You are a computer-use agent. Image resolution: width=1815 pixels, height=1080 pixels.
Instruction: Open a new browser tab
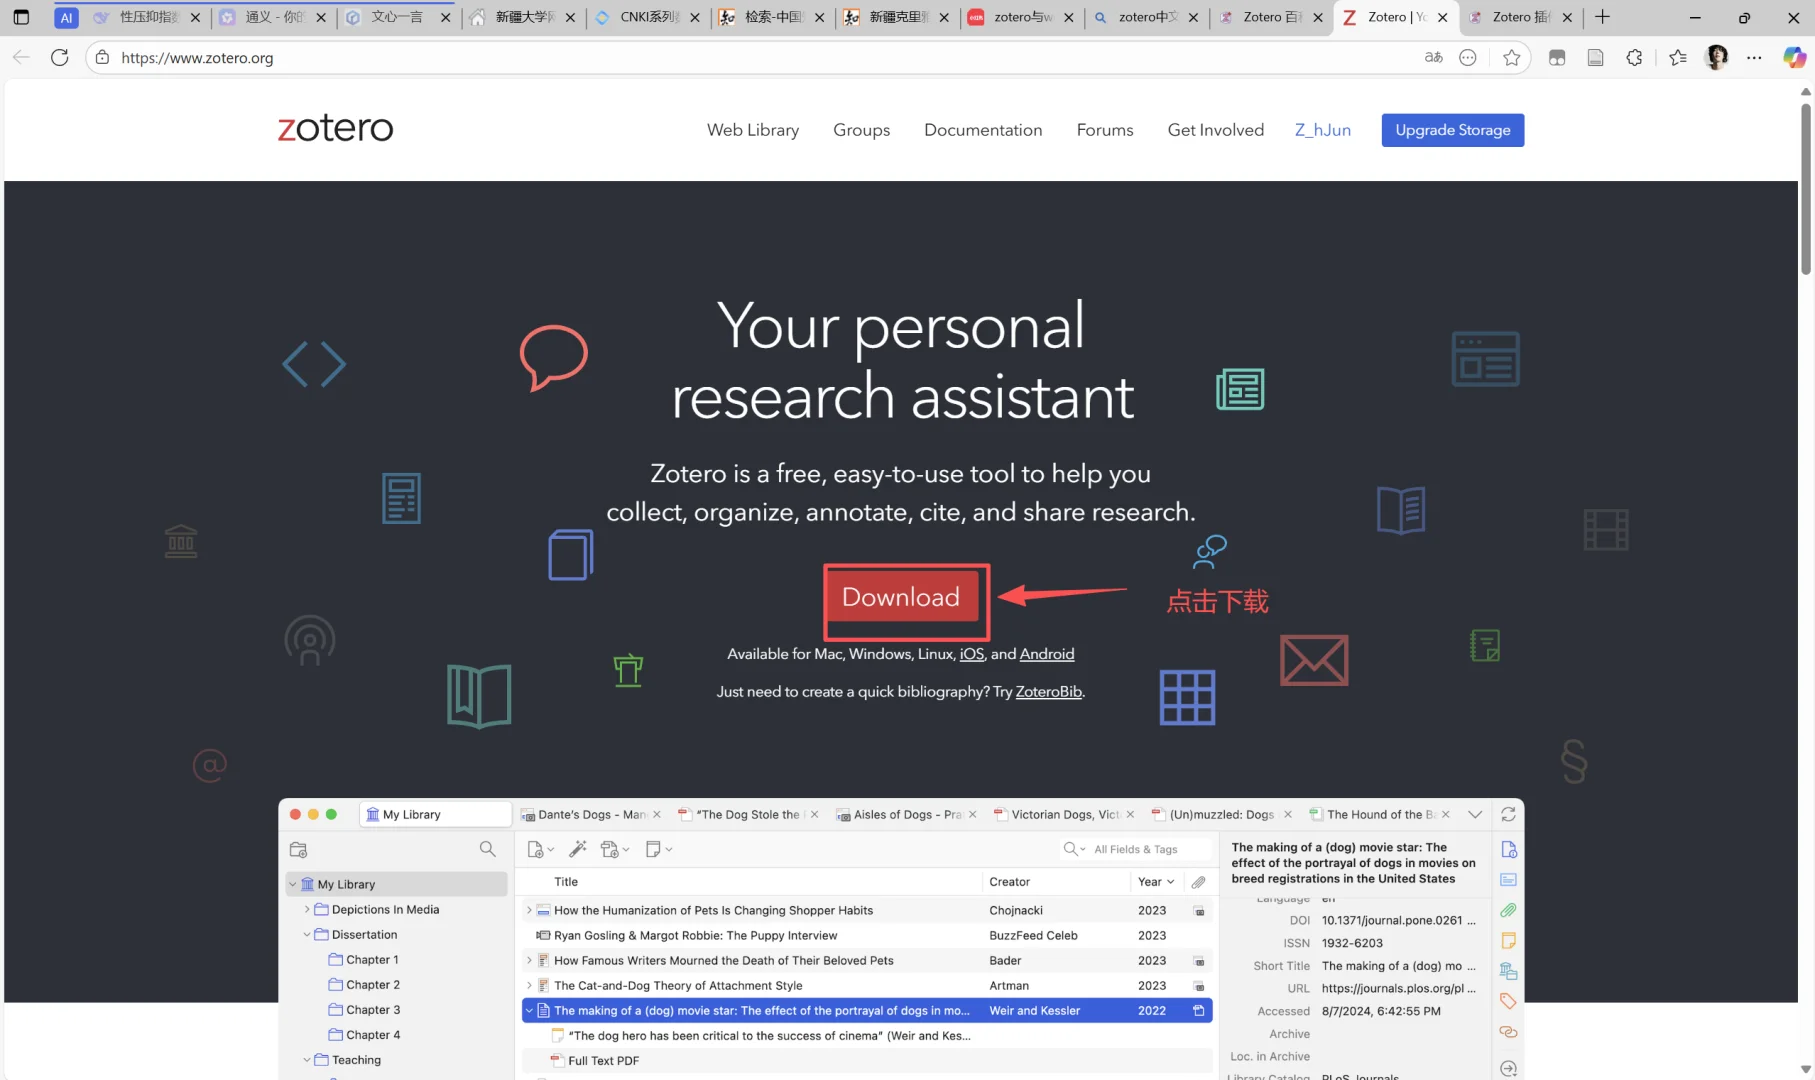tap(1602, 17)
